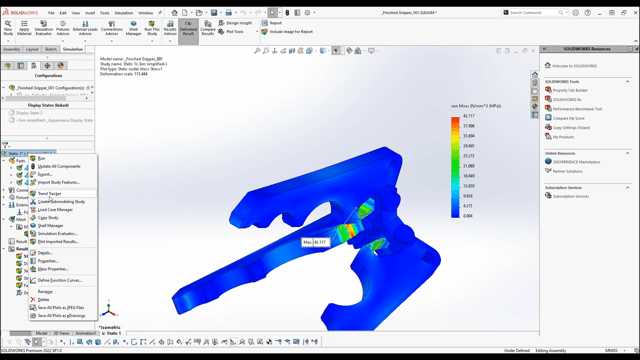
Task: Click Design Insight in the ribbon
Action: tap(236, 23)
